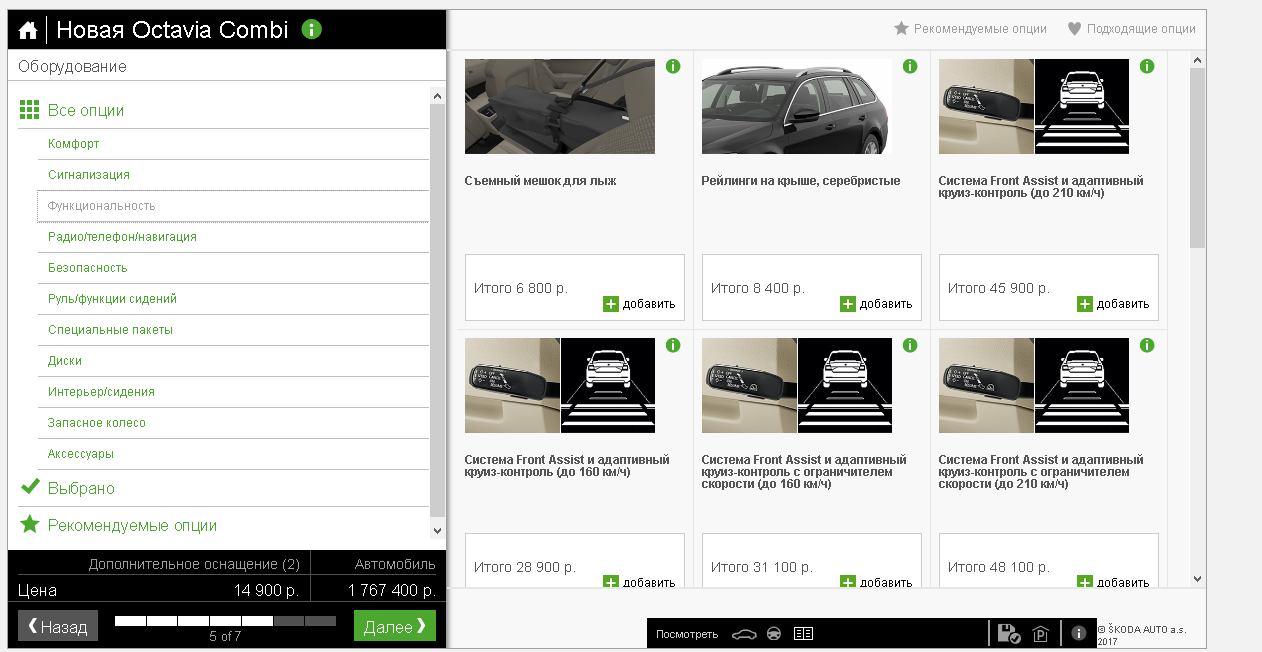Click the Оборудование heading
This screenshot has width=1262, height=652.
(x=72, y=67)
